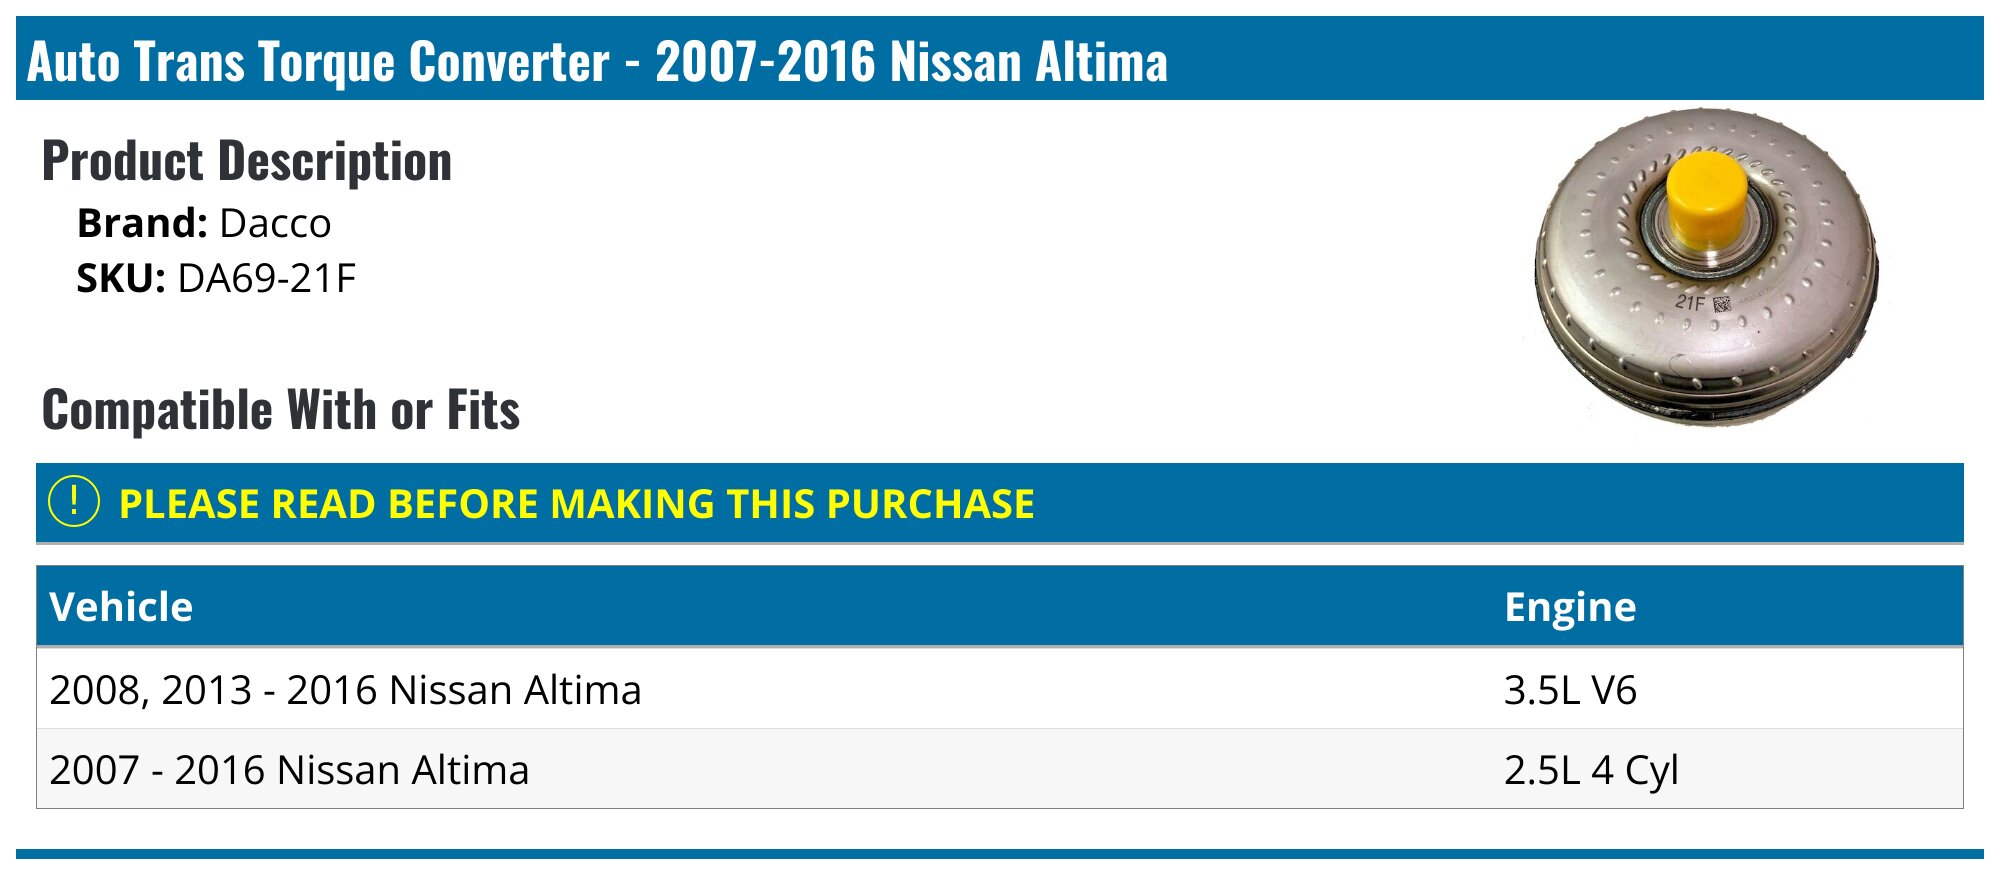This screenshot has width=2000, height=875.
Task: Select the 2008, 2013 - 2016 Nissan Altima row
Action: (1000, 689)
